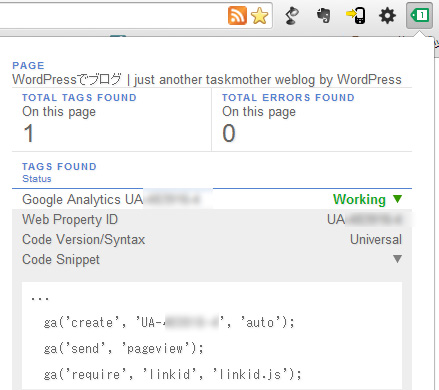Click the TOTAL TAGS FOUND count
The width and height of the screenshot is (439, 390).
tap(28, 133)
